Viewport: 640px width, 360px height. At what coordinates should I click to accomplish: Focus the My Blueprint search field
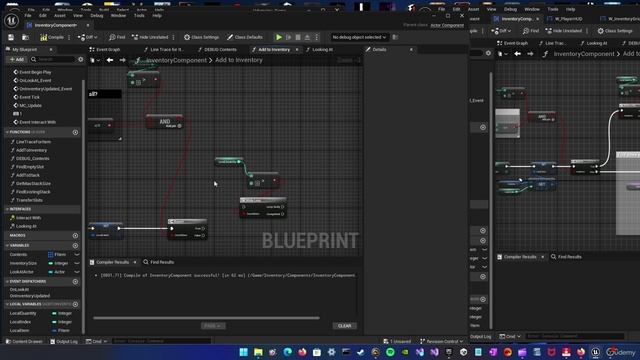(x=52, y=60)
